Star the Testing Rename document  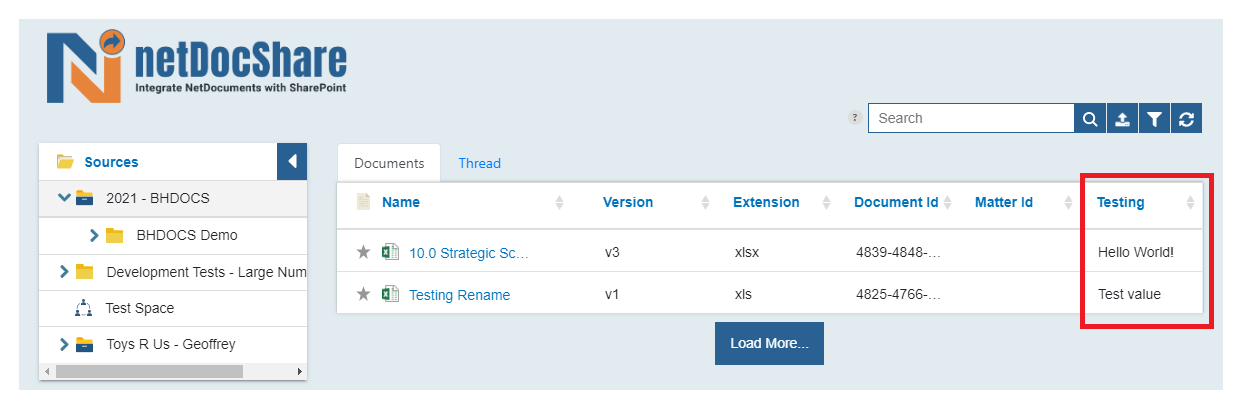[x=363, y=294]
